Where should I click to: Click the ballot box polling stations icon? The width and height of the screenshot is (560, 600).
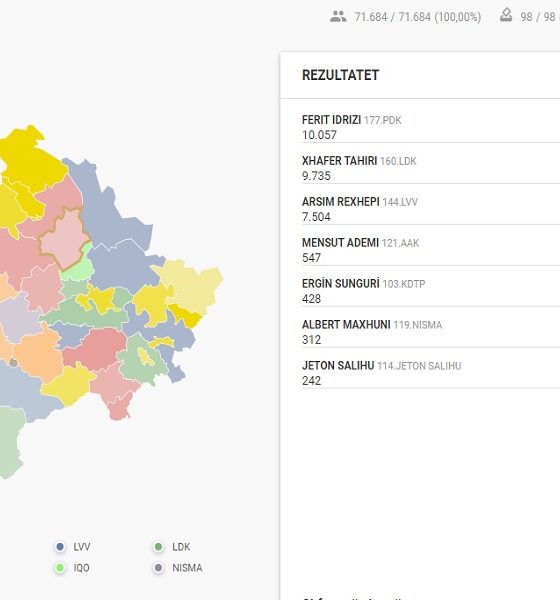(506, 15)
